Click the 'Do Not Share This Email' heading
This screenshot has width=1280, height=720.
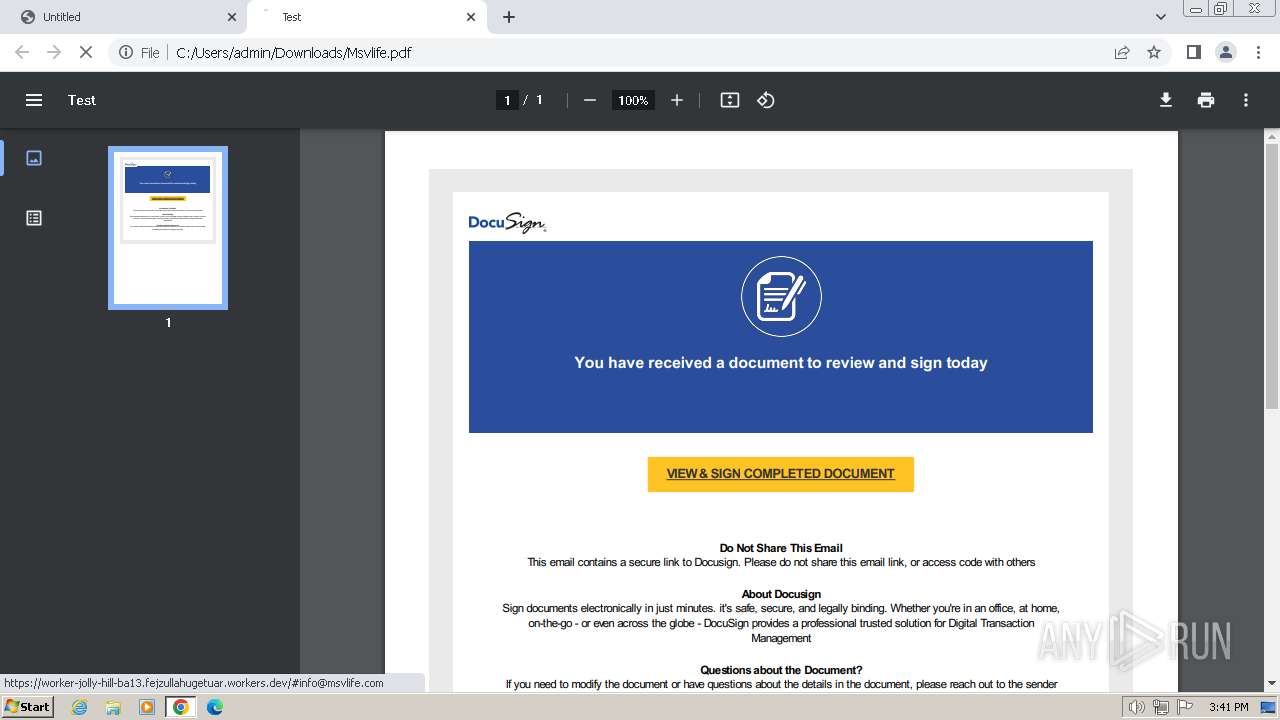click(x=781, y=548)
